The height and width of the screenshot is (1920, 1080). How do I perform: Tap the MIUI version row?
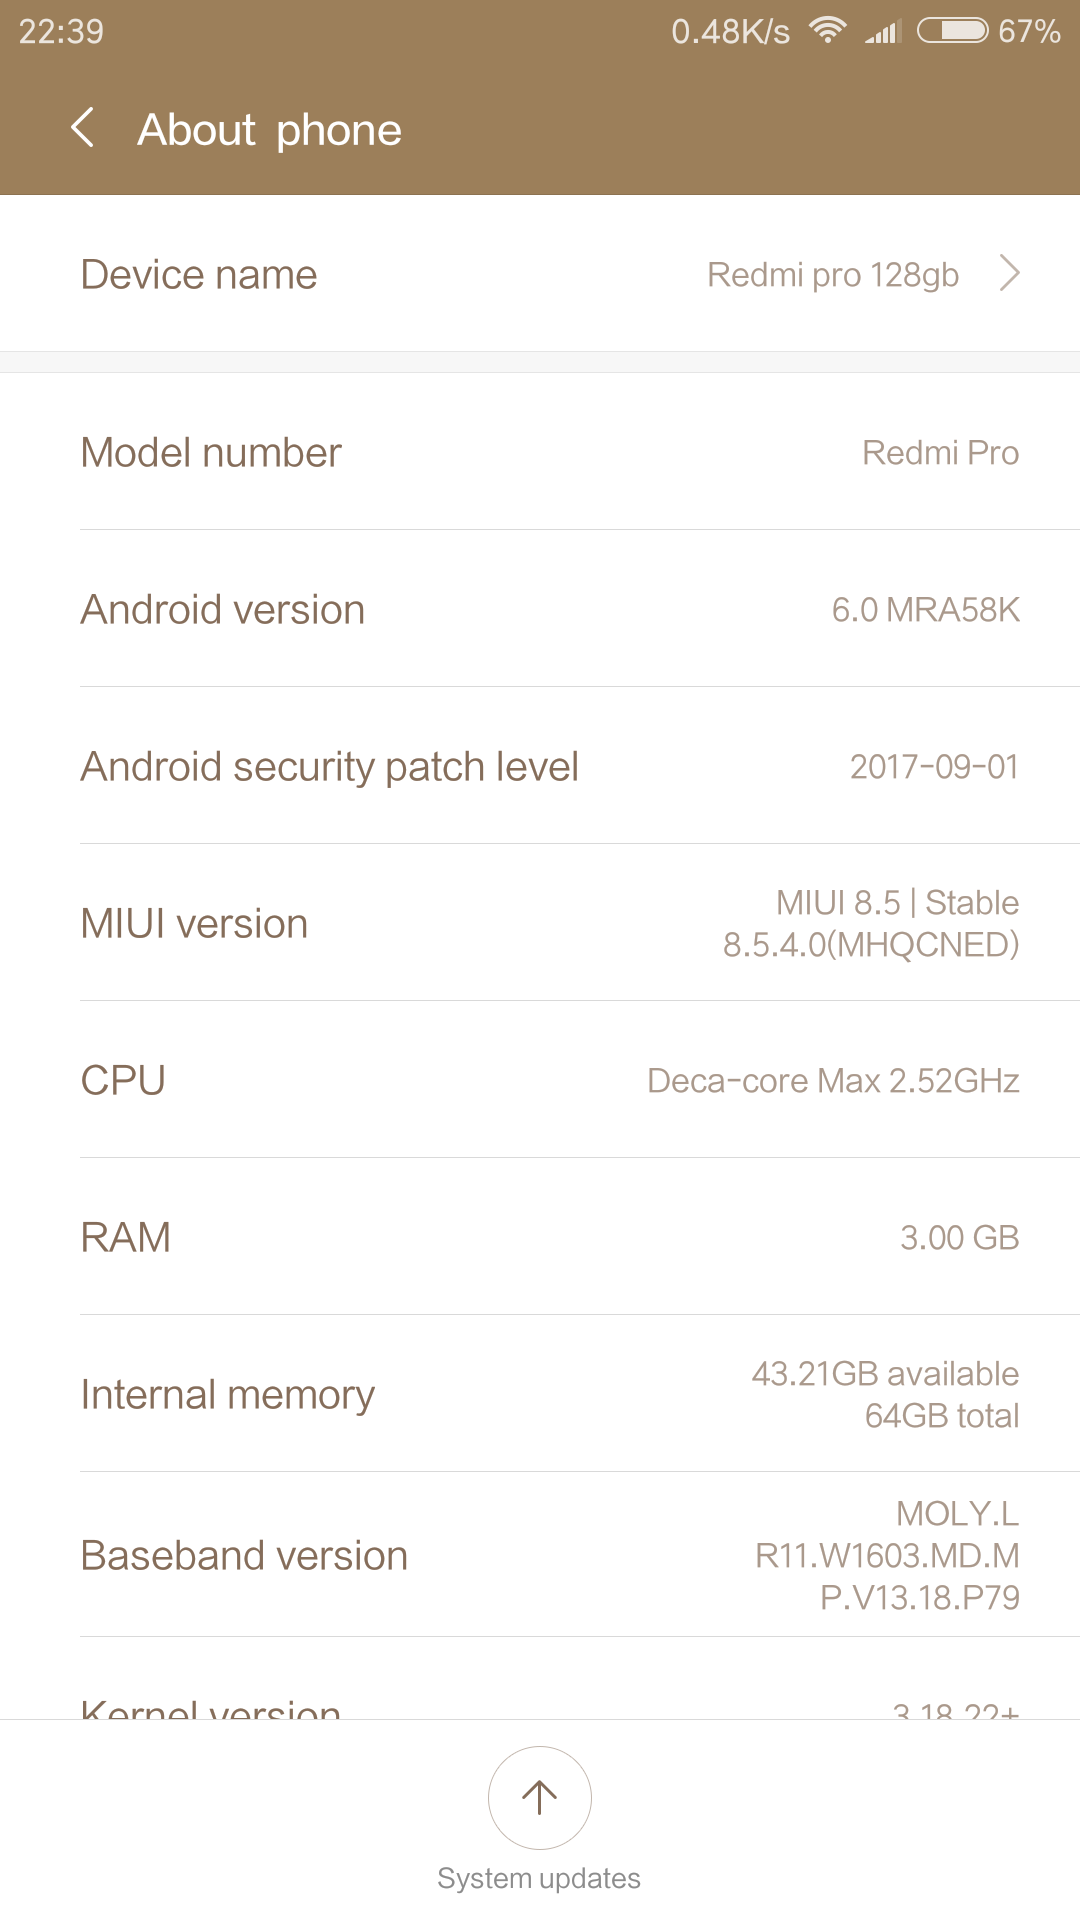click(540, 923)
